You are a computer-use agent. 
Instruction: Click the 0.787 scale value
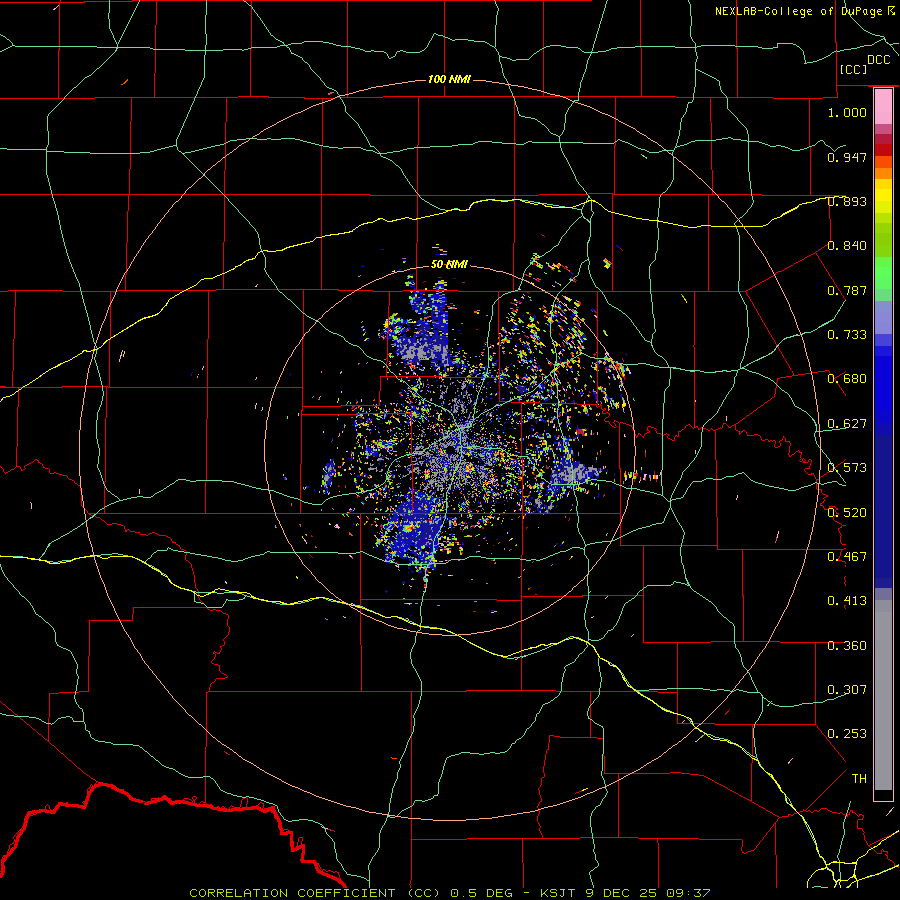(x=847, y=290)
